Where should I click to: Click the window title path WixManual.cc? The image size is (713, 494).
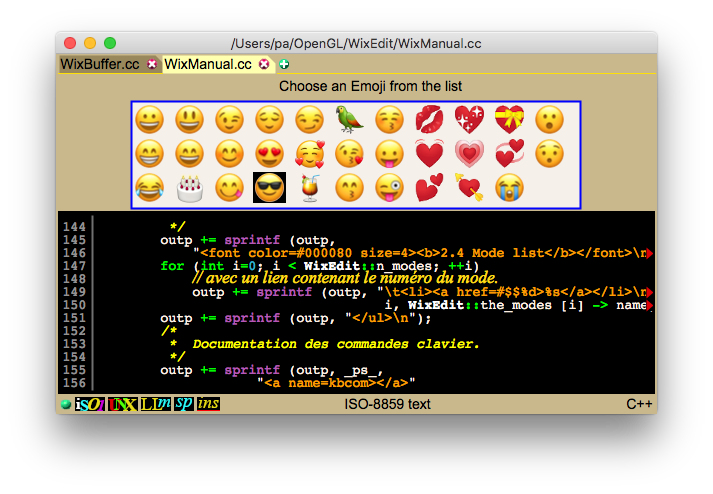pos(356,44)
